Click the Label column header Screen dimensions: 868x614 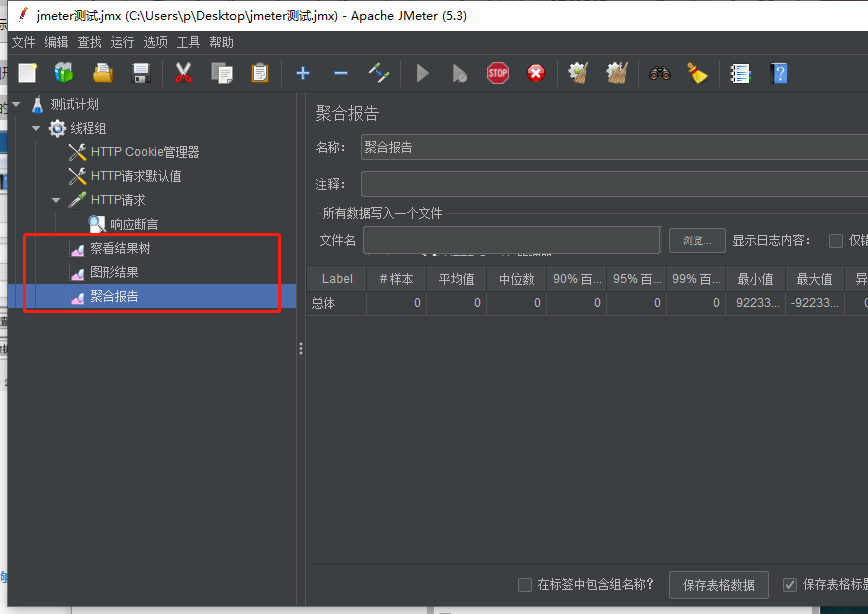click(337, 279)
